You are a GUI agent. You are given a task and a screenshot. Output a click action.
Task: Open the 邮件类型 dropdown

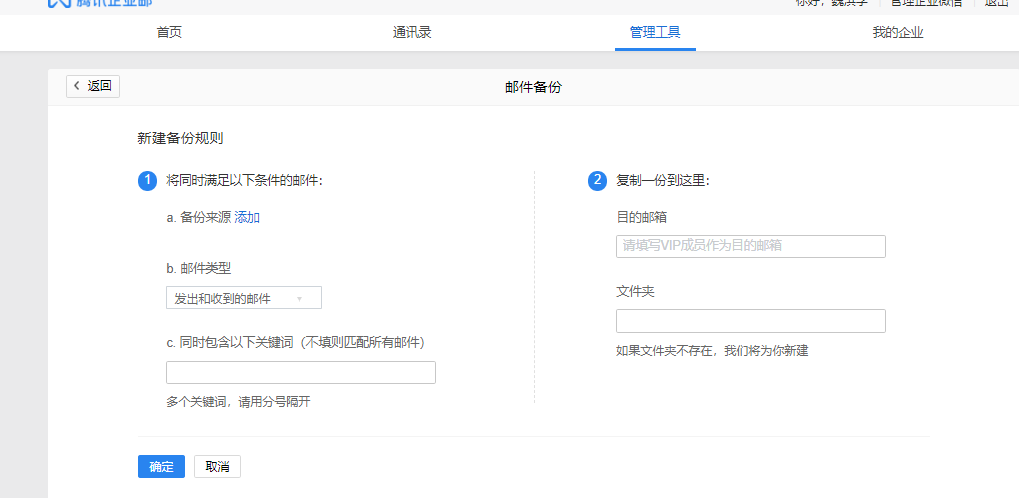(x=243, y=298)
